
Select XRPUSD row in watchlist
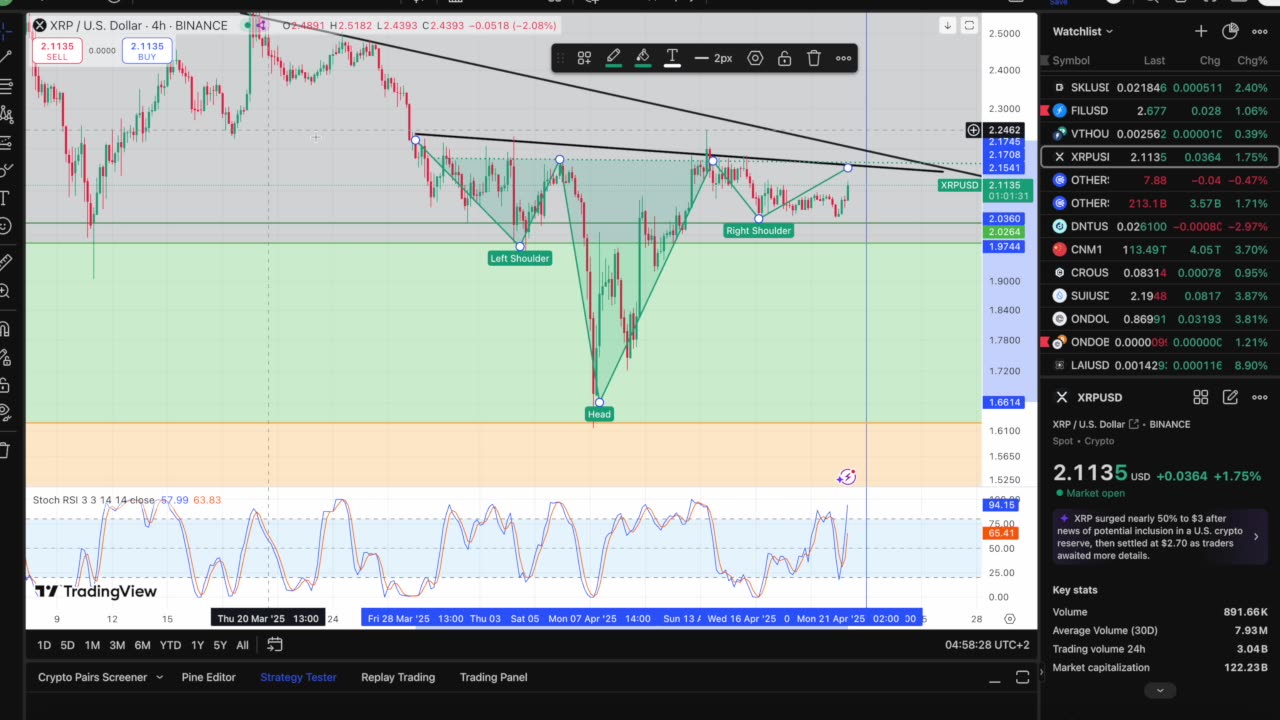coord(1160,157)
